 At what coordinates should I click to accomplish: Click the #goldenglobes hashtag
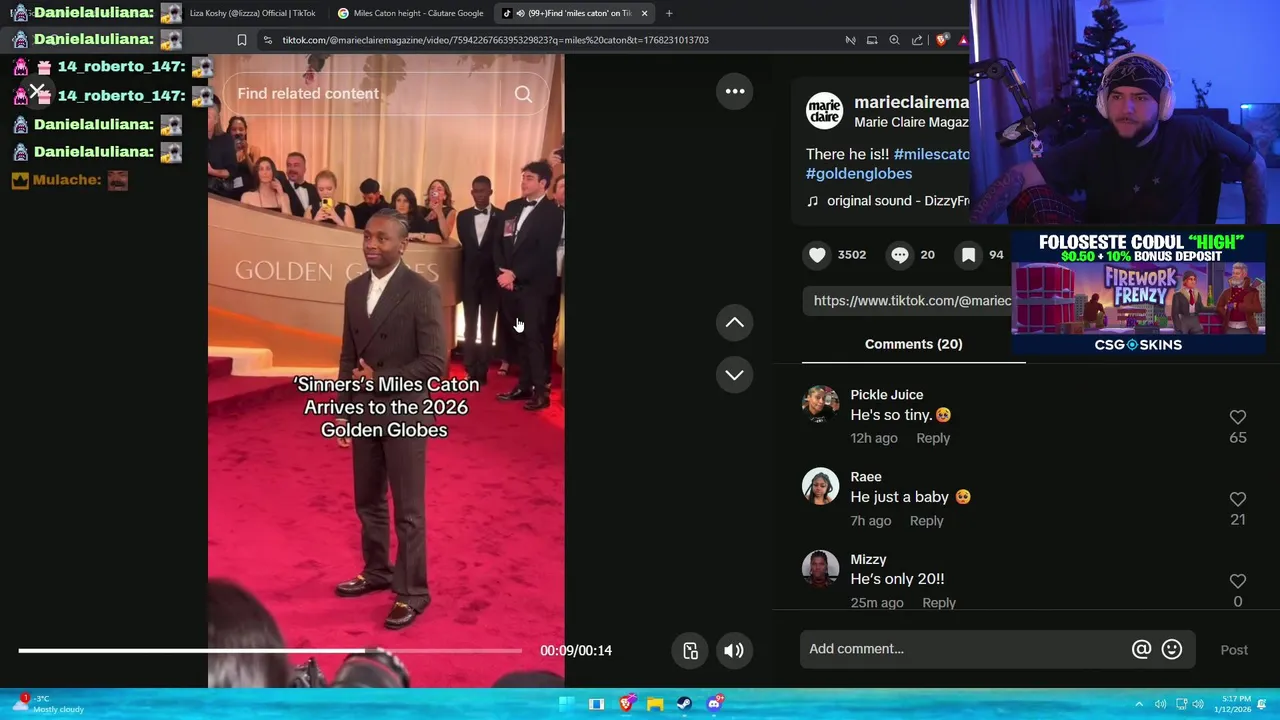tap(859, 173)
